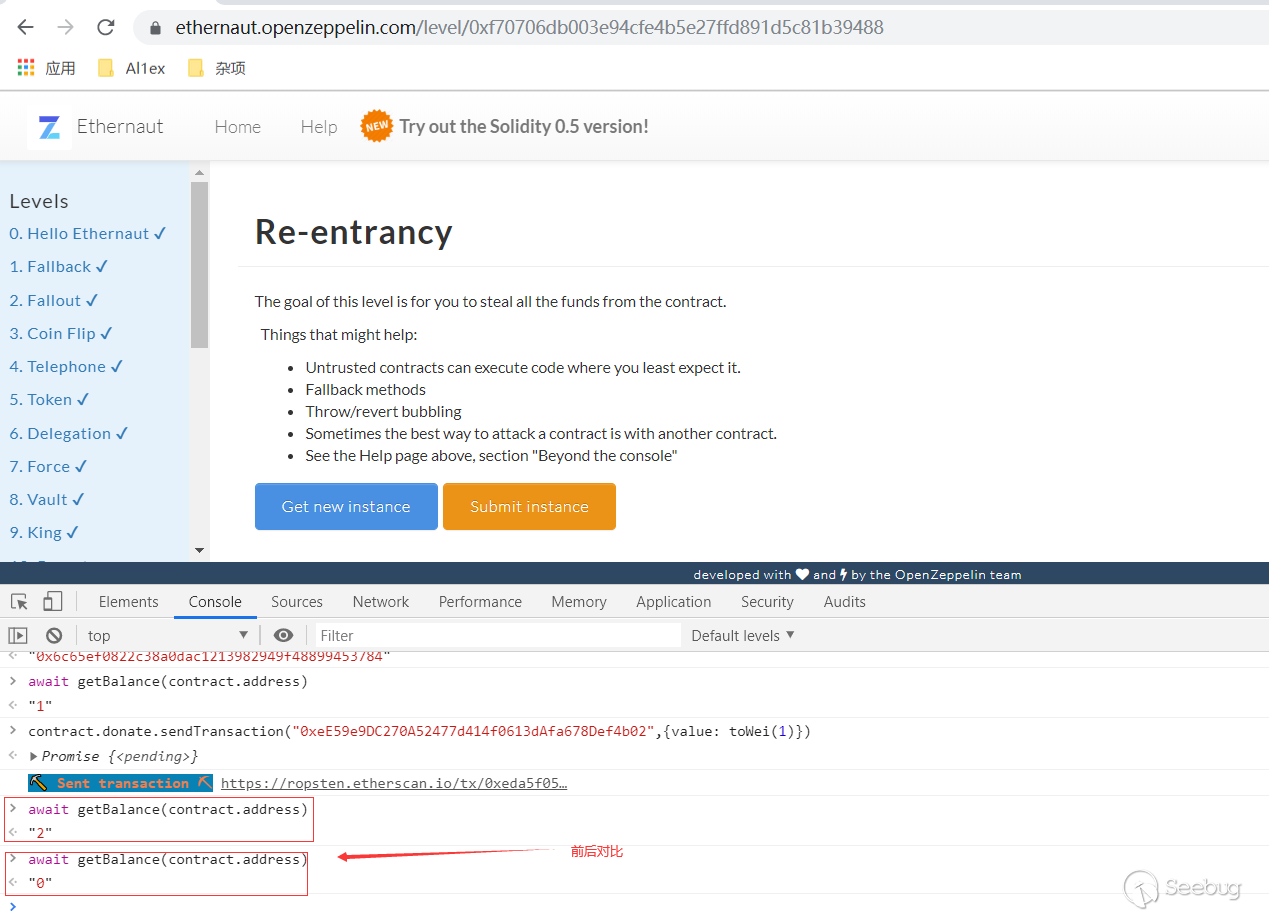Open the Default levels dropdown
This screenshot has width=1269, height=916.
[743, 635]
